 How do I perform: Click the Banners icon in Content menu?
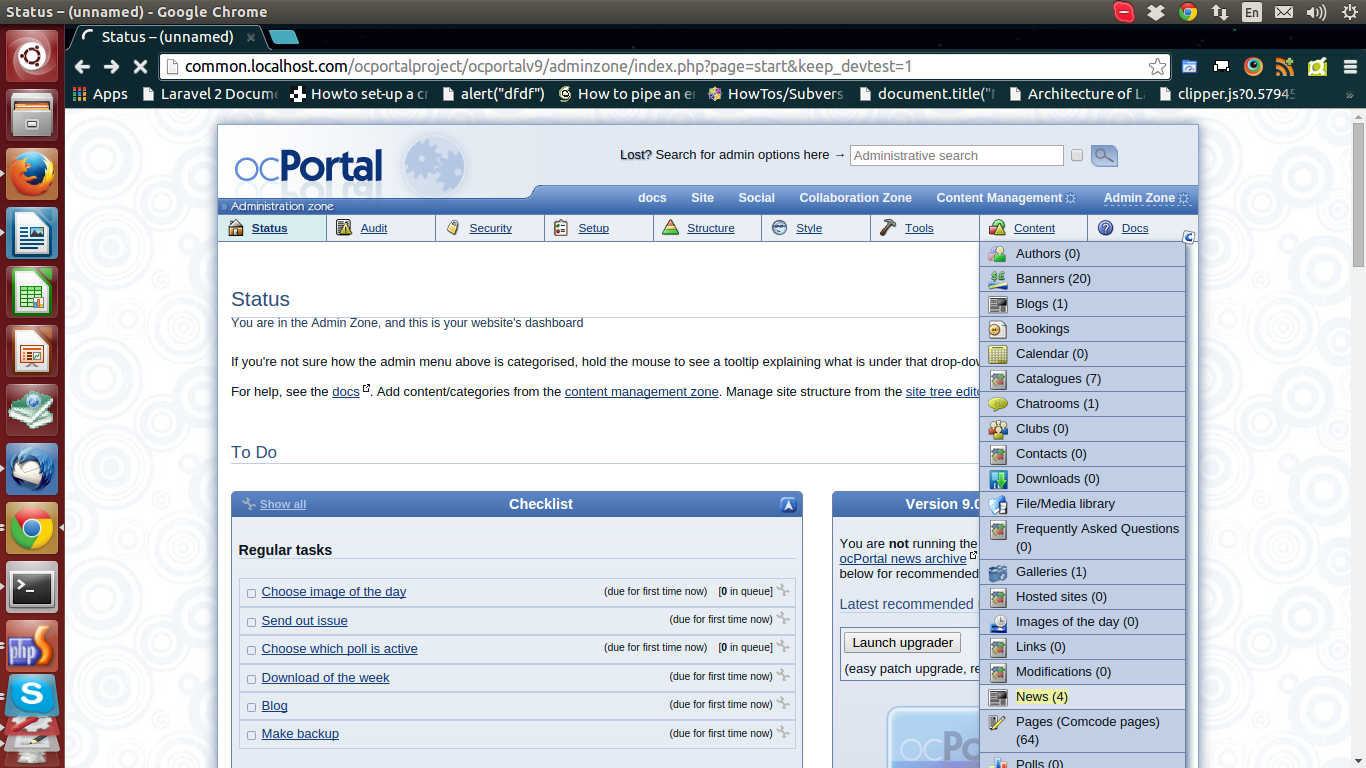tap(997, 279)
